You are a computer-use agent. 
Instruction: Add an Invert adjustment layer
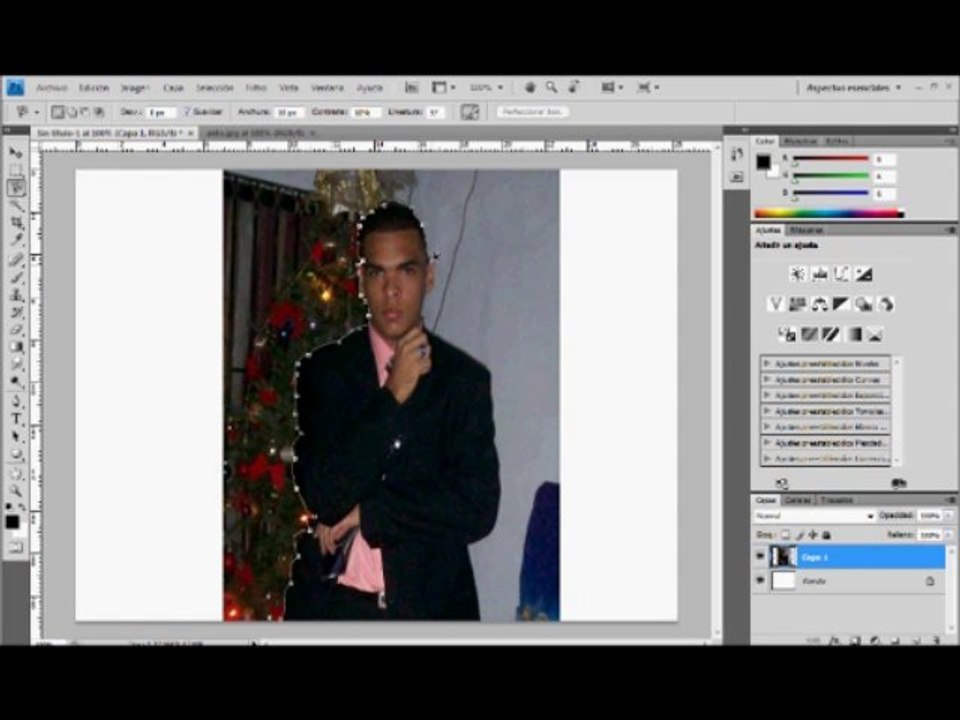click(787, 334)
